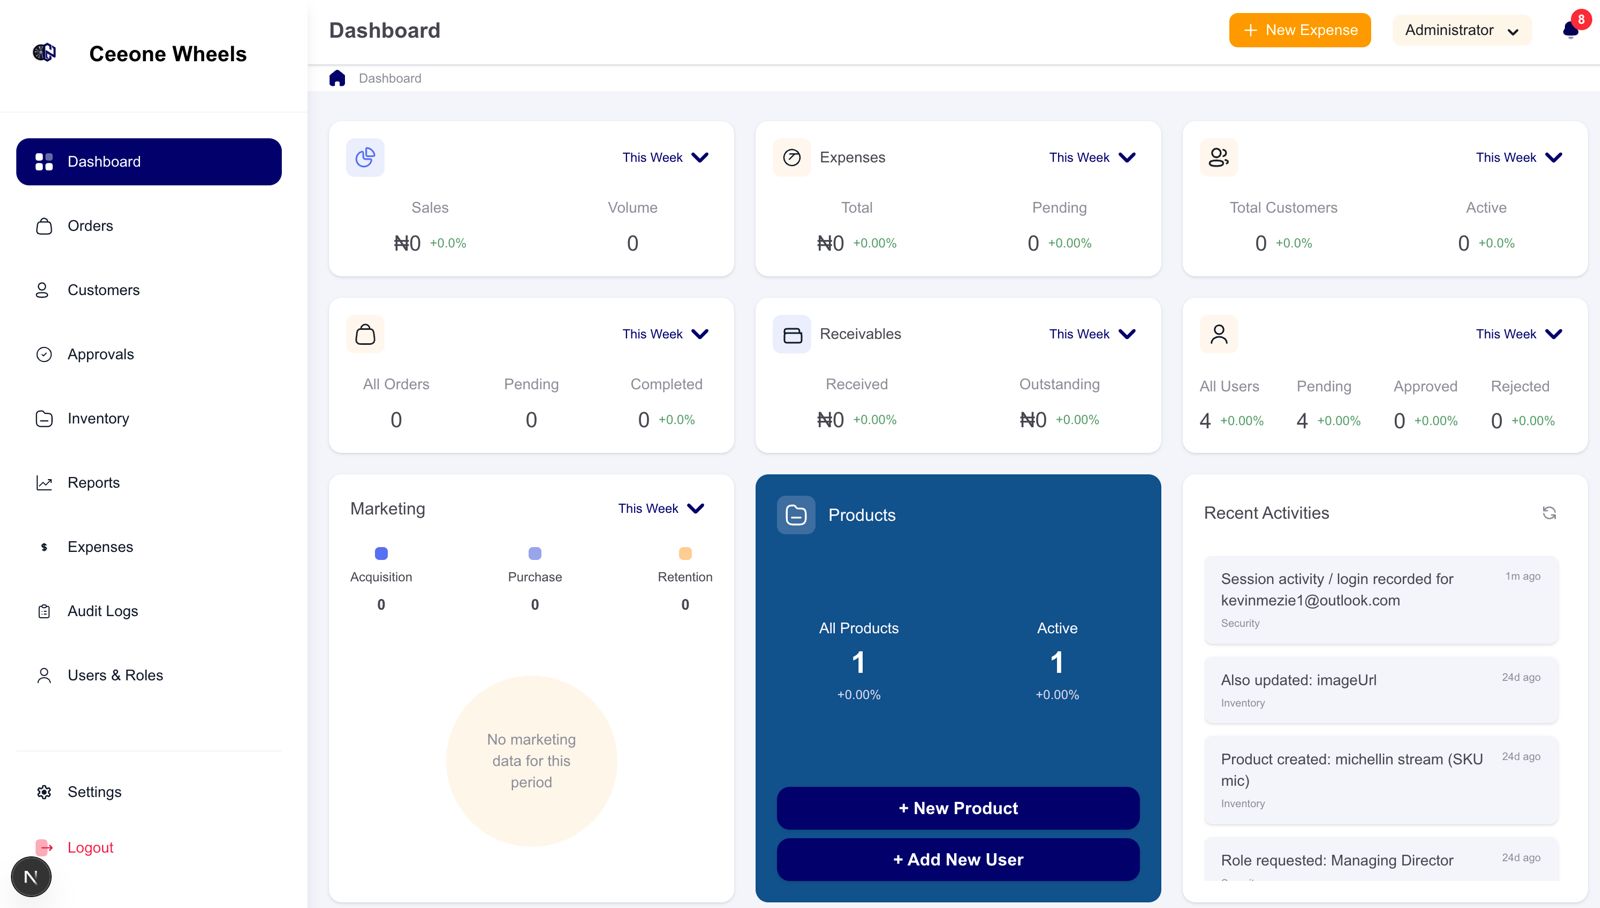Select Dashboard in the sidebar menu

[149, 162]
